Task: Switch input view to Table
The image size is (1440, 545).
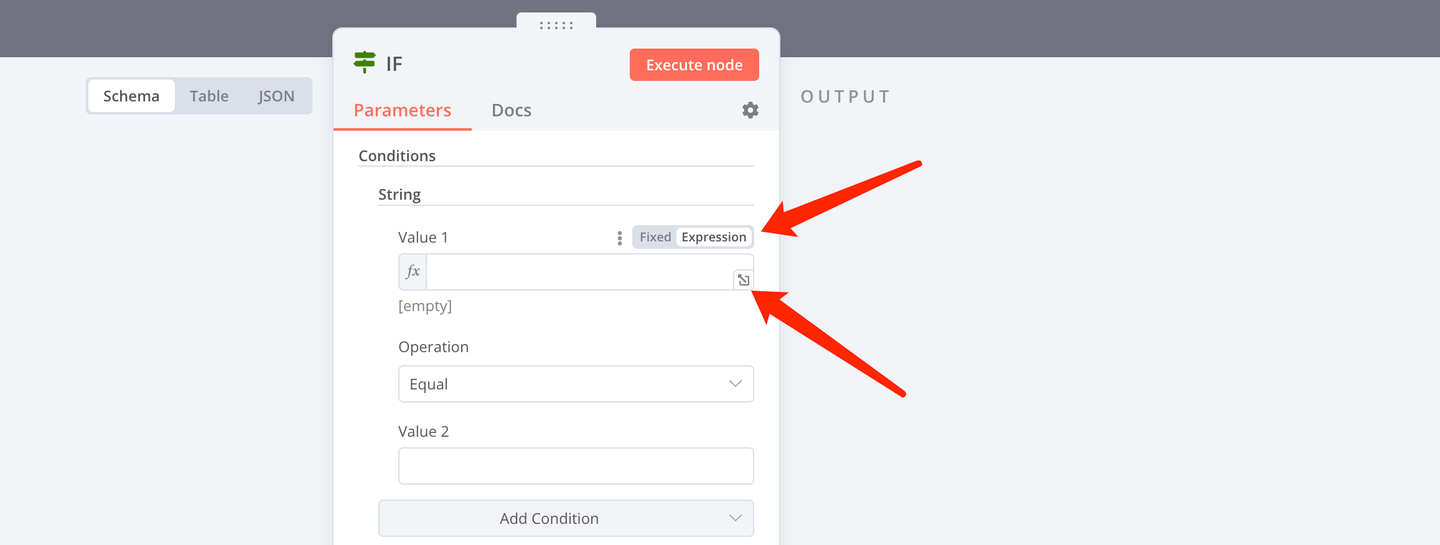Action: point(209,96)
